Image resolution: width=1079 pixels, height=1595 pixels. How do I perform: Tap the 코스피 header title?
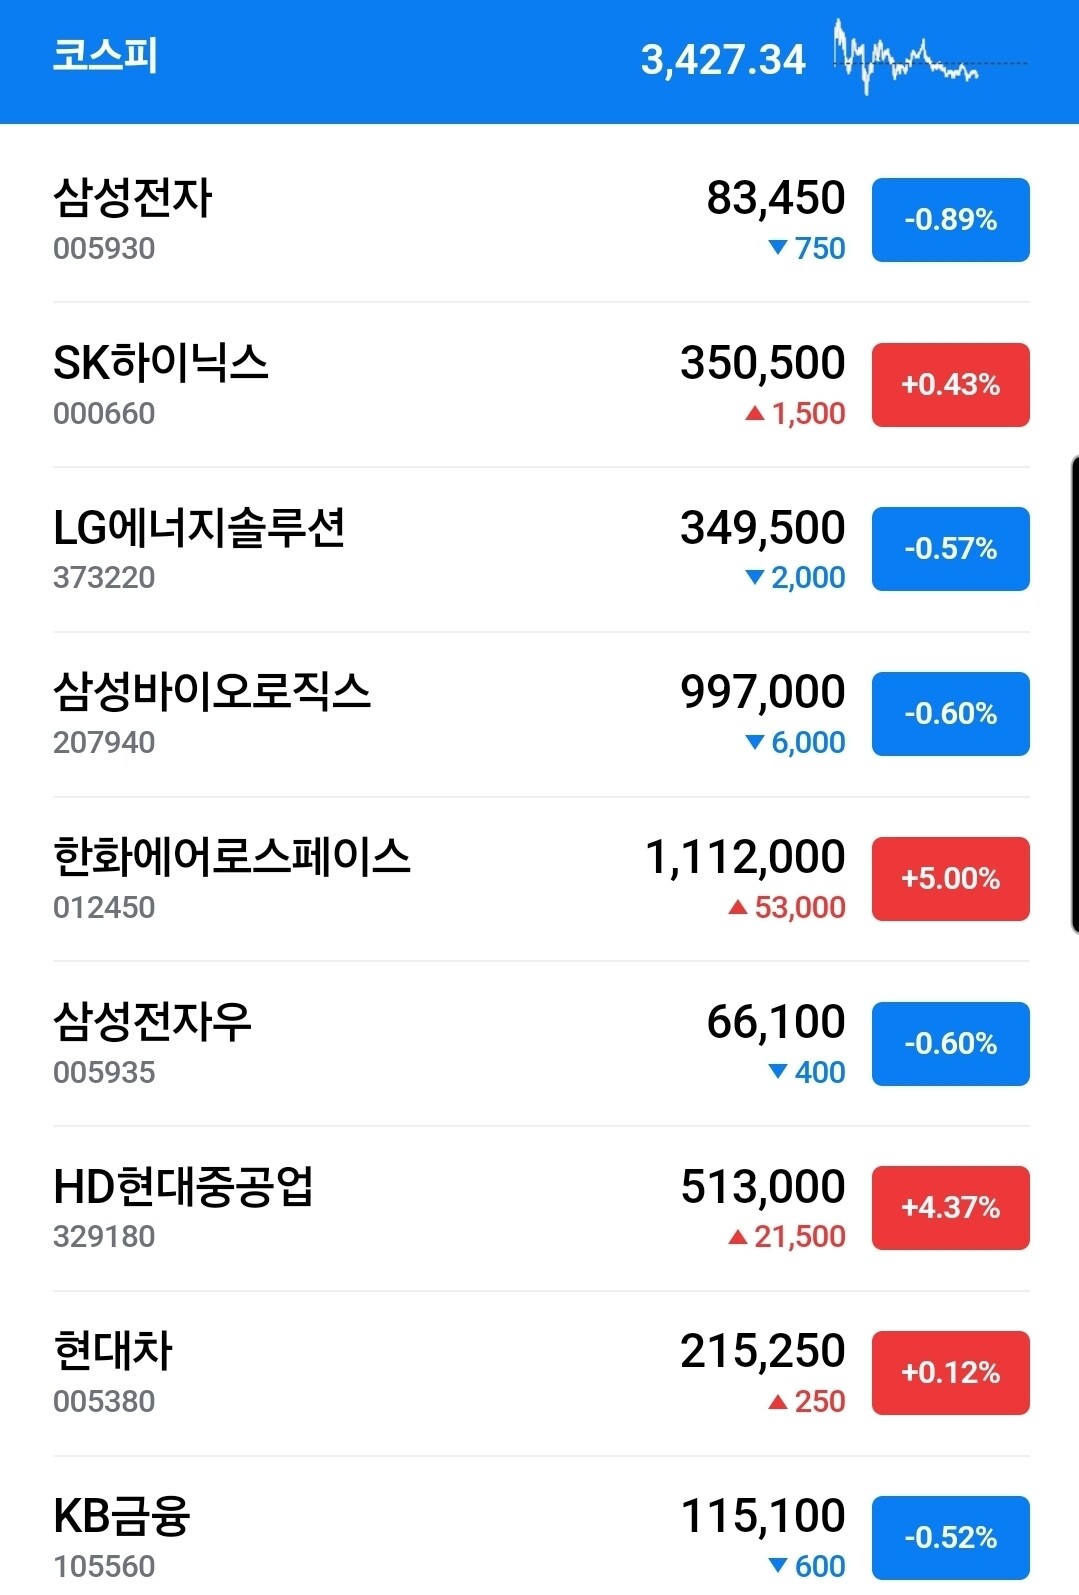(105, 56)
